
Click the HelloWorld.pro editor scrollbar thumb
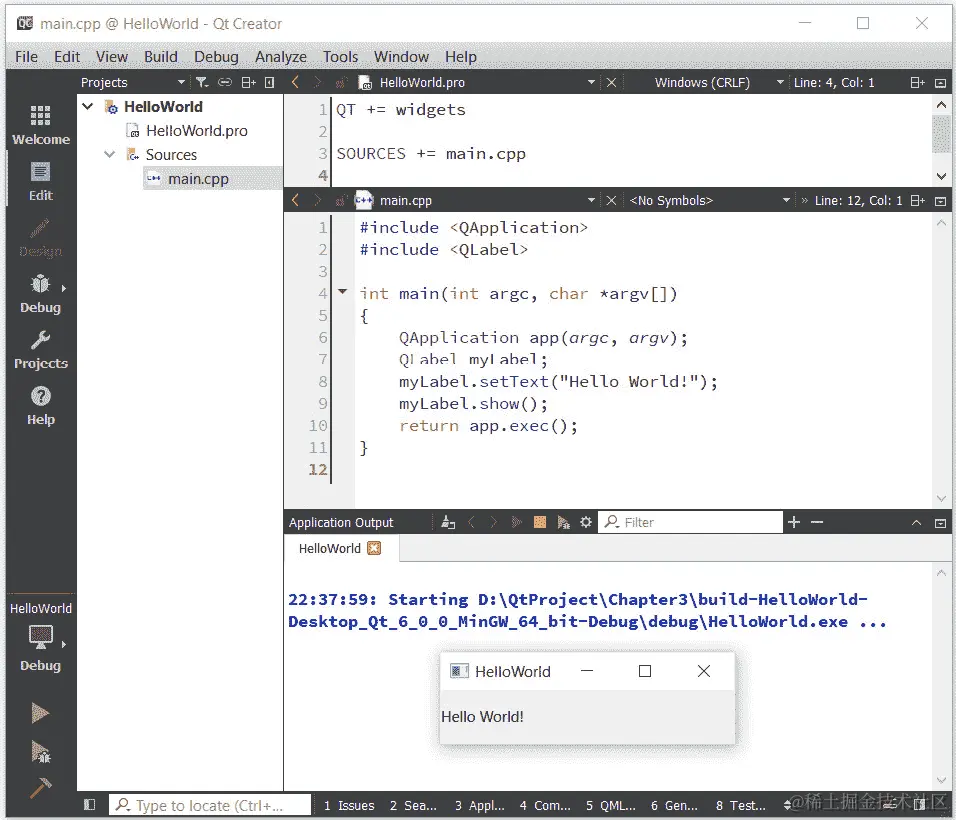[941, 134]
